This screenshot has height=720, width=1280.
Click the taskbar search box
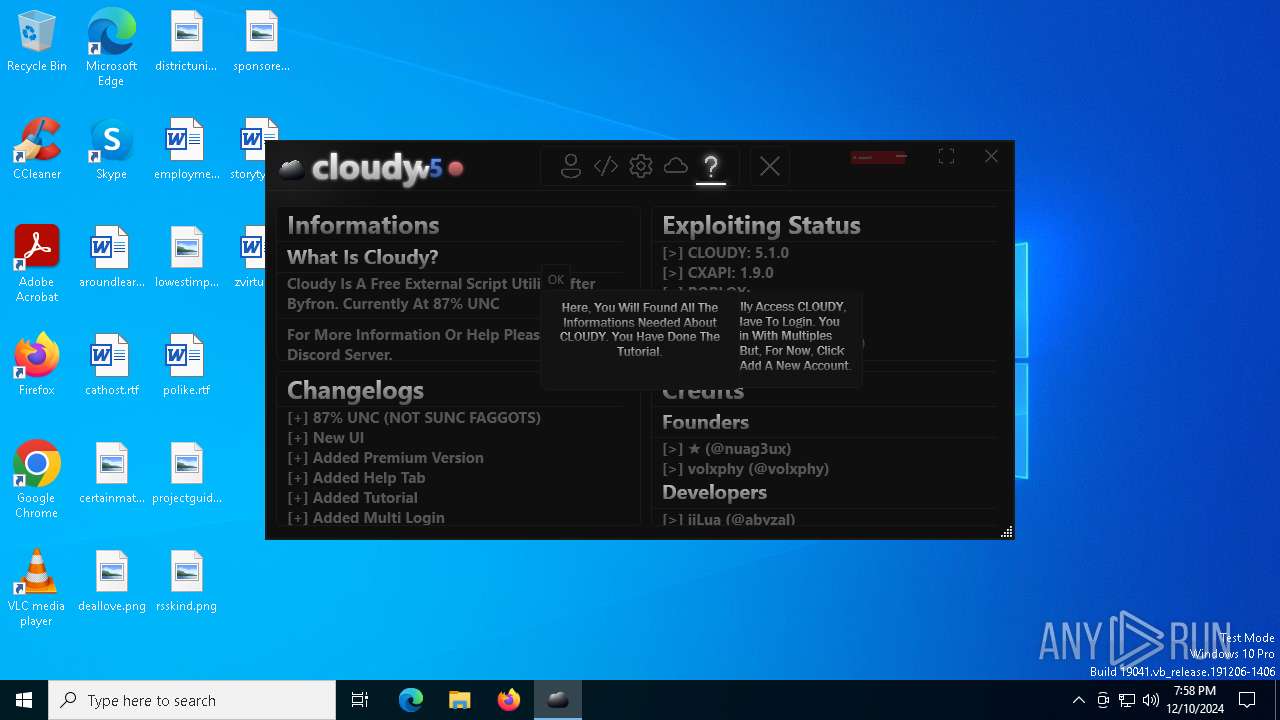pyautogui.click(x=192, y=700)
